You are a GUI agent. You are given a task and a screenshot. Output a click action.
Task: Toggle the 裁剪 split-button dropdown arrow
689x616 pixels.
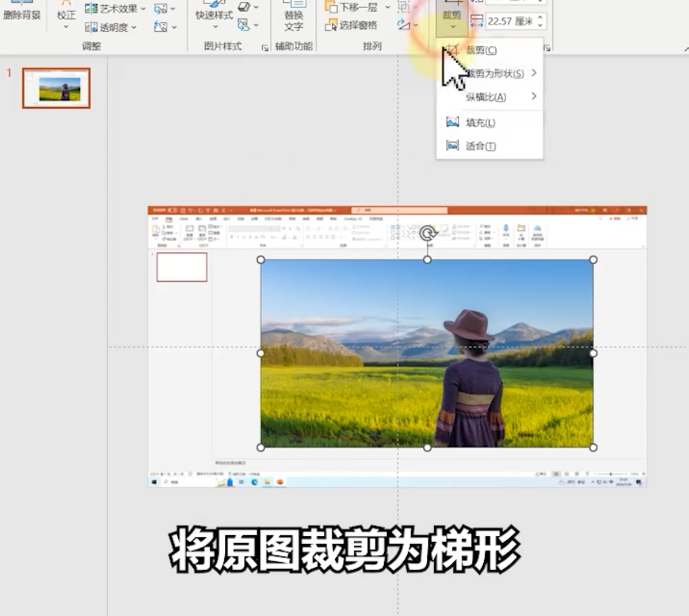(x=453, y=27)
